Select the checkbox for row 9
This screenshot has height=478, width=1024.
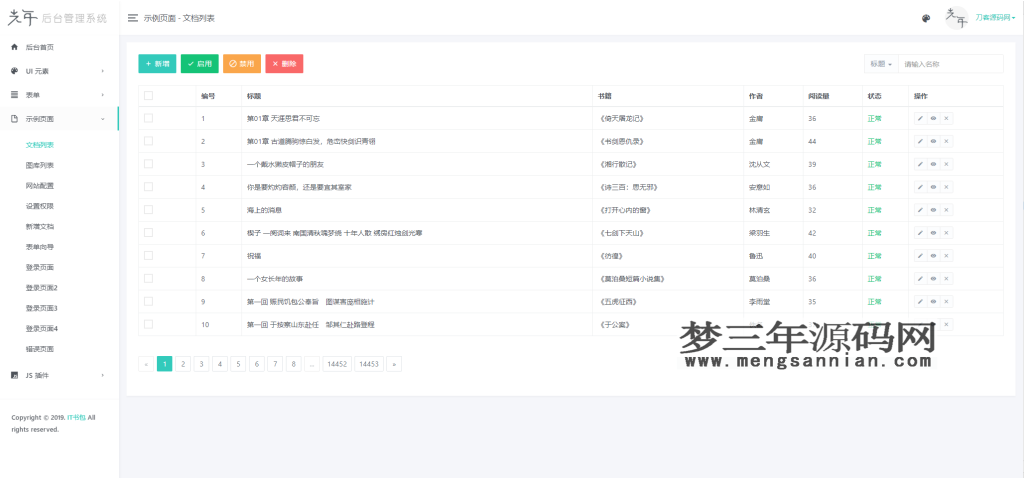[x=148, y=301]
